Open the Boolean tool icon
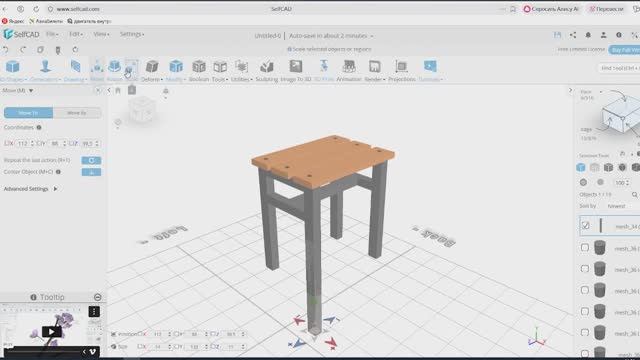640x360 pixels. [x=199, y=66]
